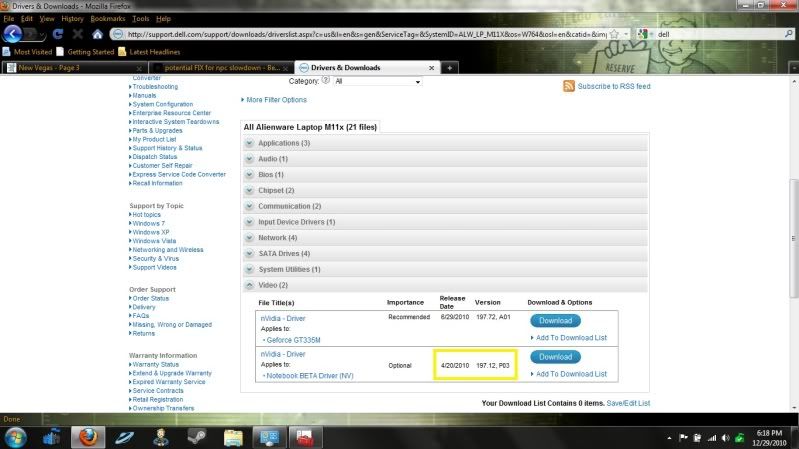Open the Category dropdown set to All

pos(377,82)
